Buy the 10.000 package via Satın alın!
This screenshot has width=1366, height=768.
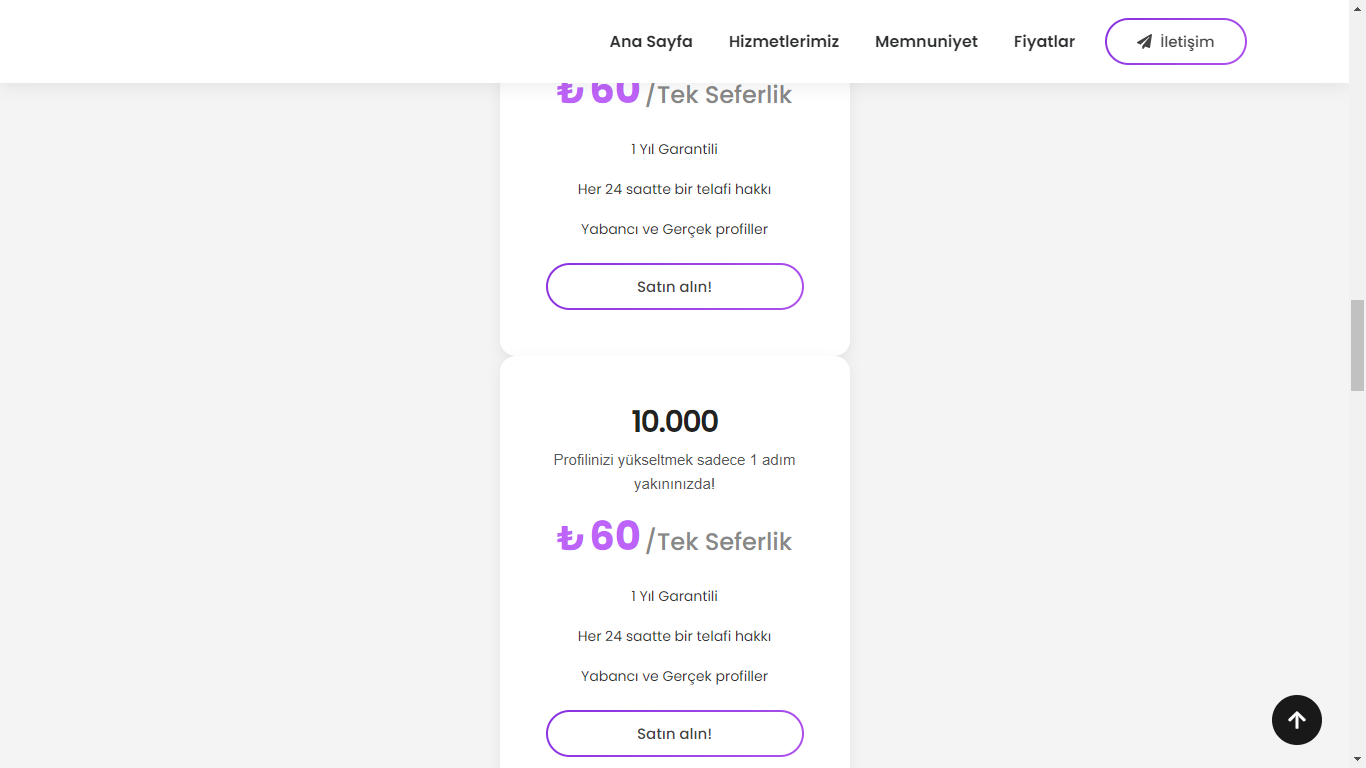[675, 733]
